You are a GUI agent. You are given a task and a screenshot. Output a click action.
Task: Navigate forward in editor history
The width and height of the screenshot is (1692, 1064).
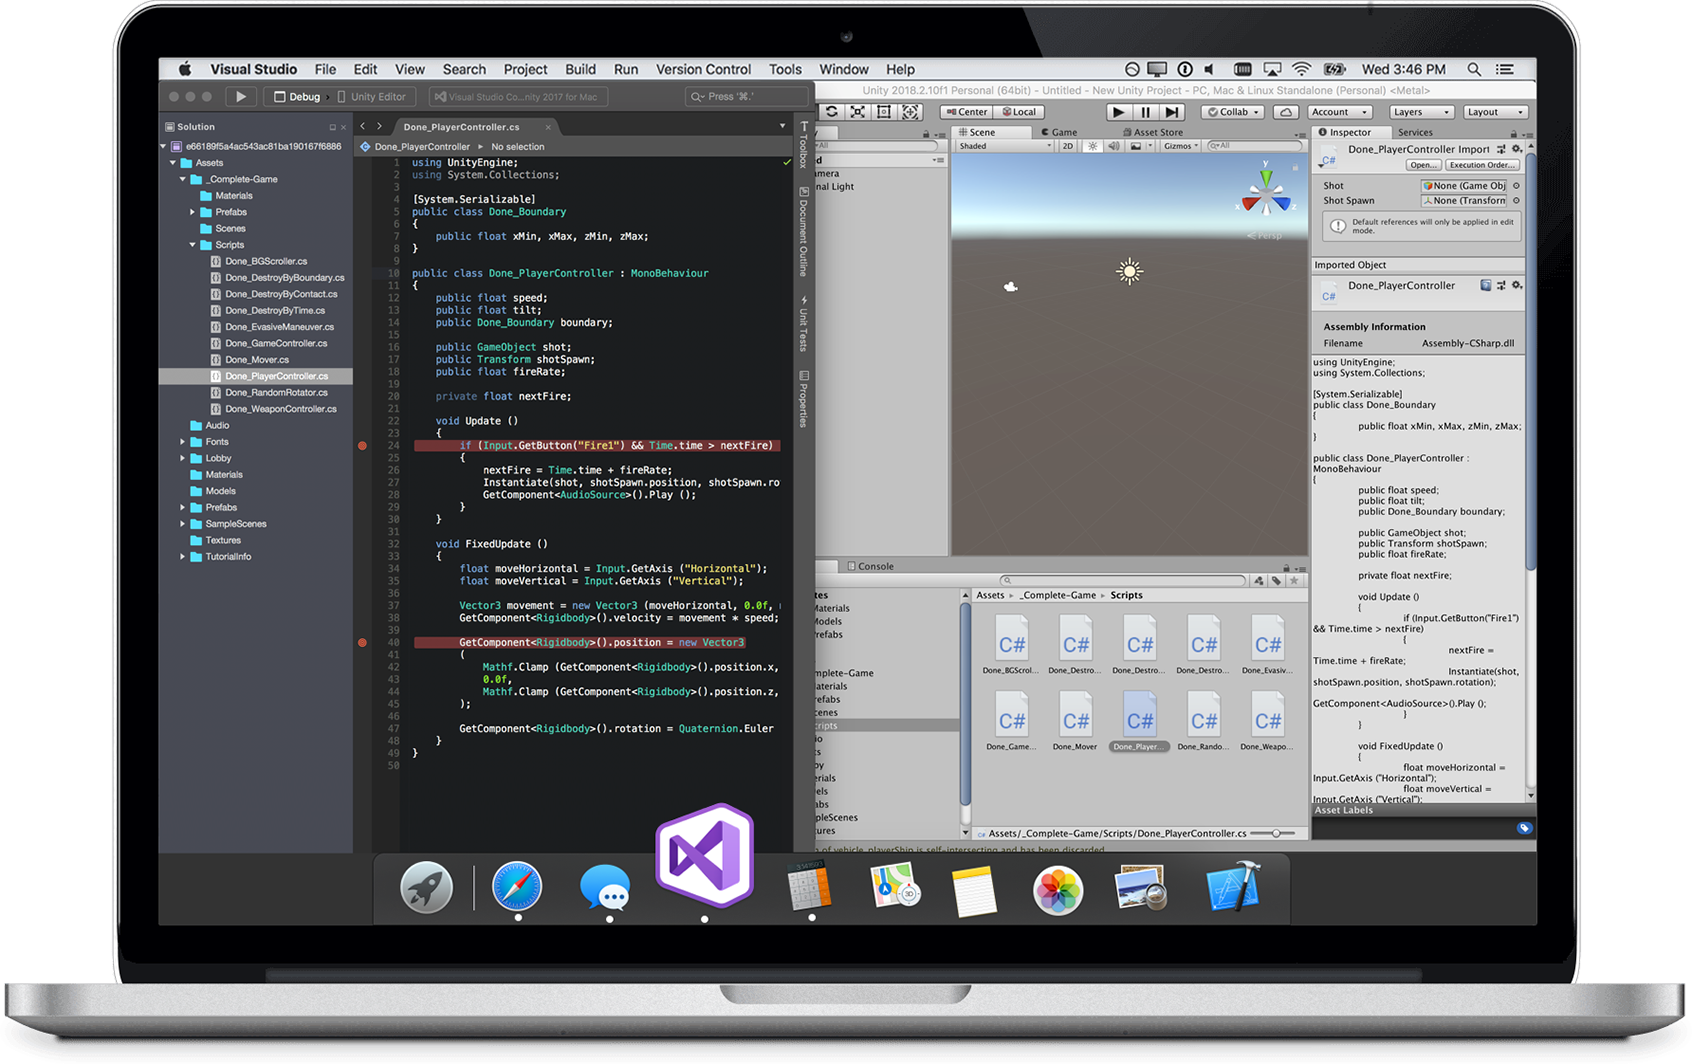(x=379, y=127)
